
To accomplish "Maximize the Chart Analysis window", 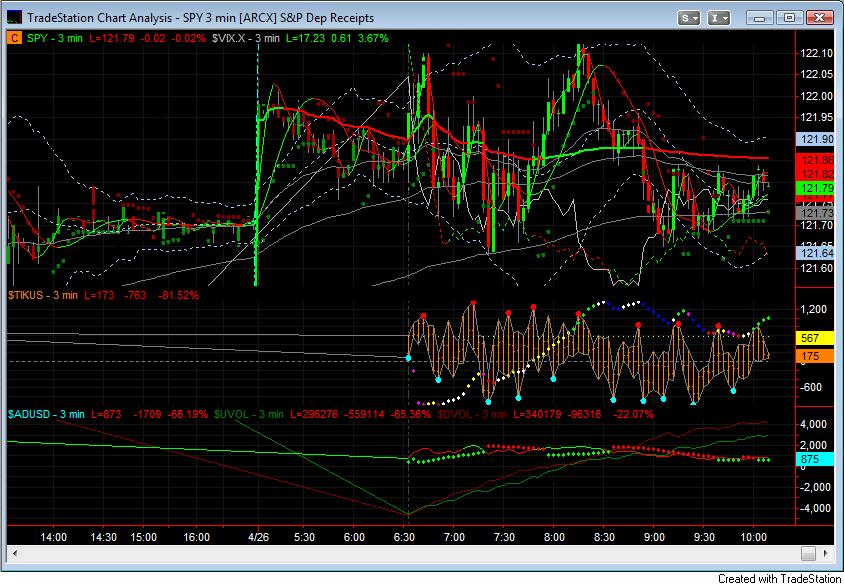I will click(x=789, y=18).
